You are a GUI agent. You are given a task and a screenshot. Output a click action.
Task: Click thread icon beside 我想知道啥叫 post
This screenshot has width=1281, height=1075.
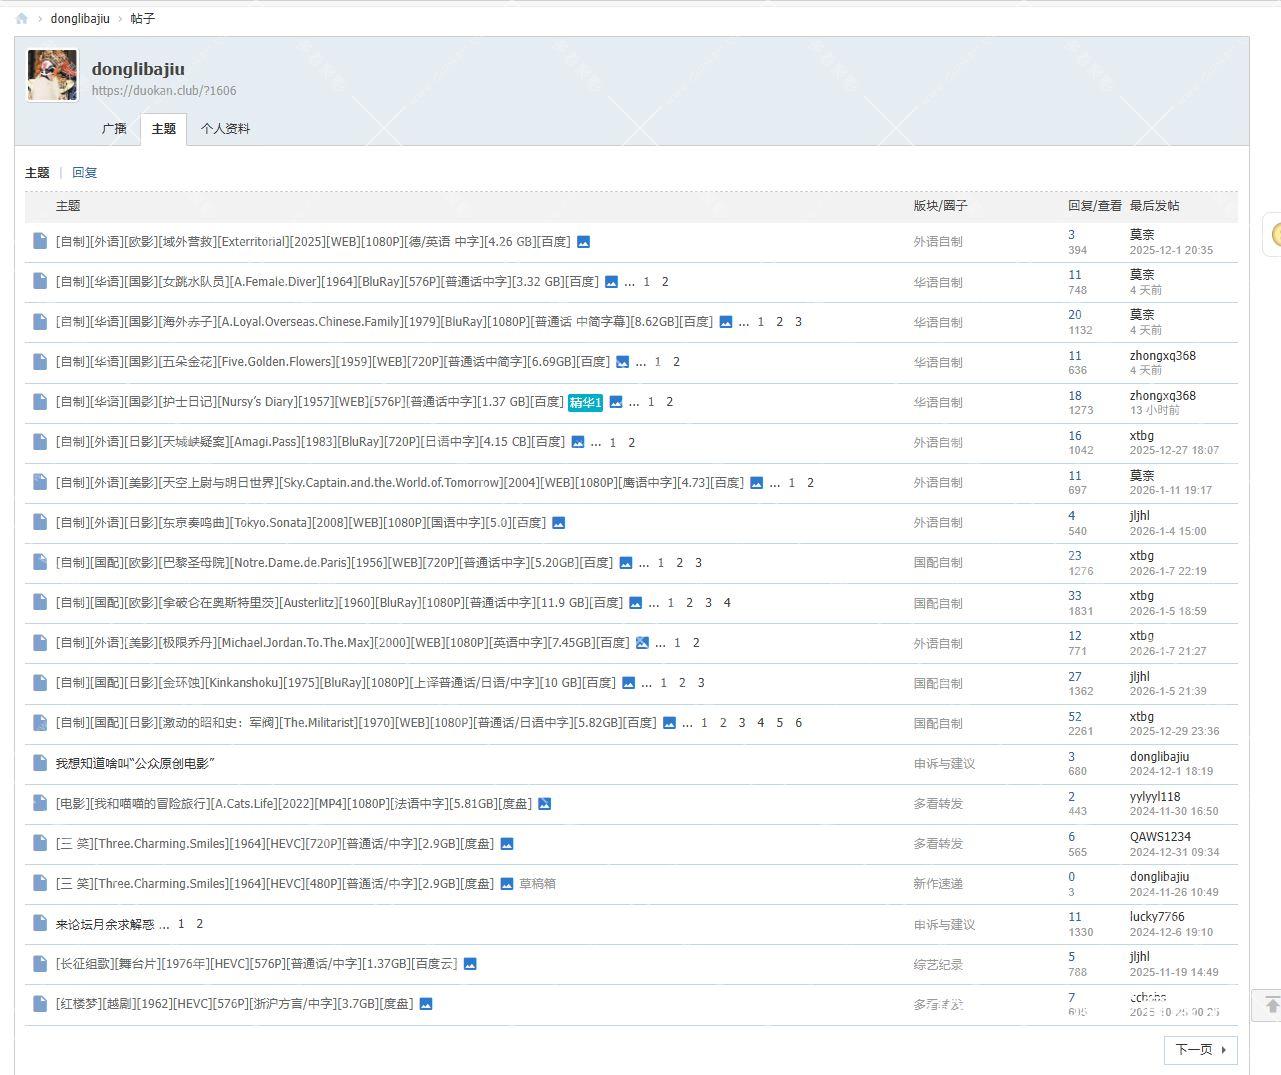pos(40,763)
